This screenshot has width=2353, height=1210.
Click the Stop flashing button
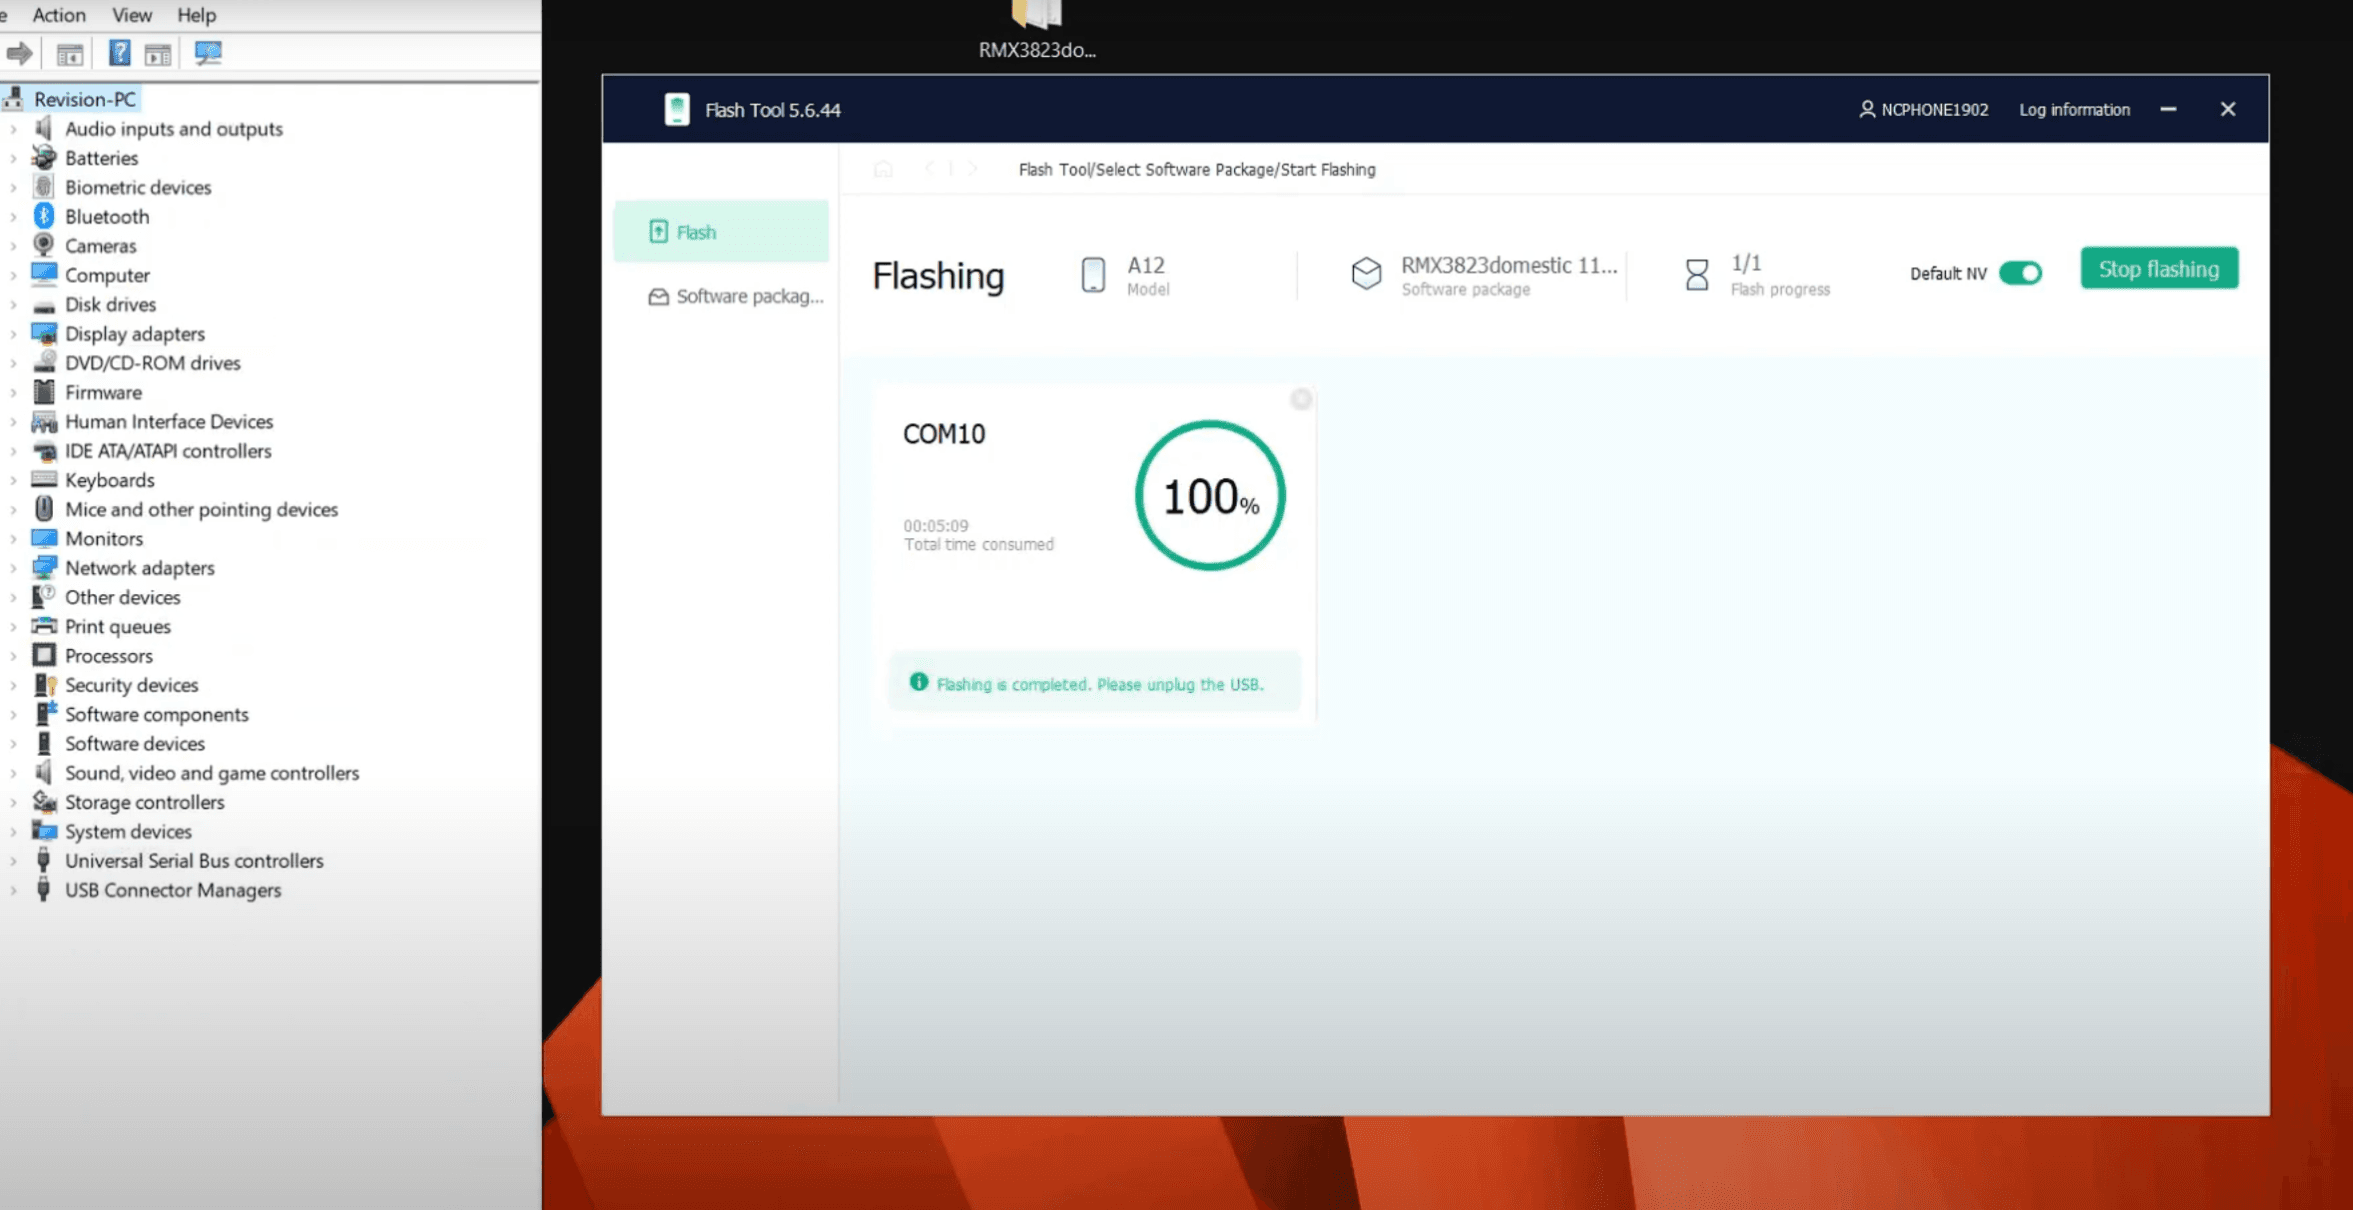(x=2159, y=269)
